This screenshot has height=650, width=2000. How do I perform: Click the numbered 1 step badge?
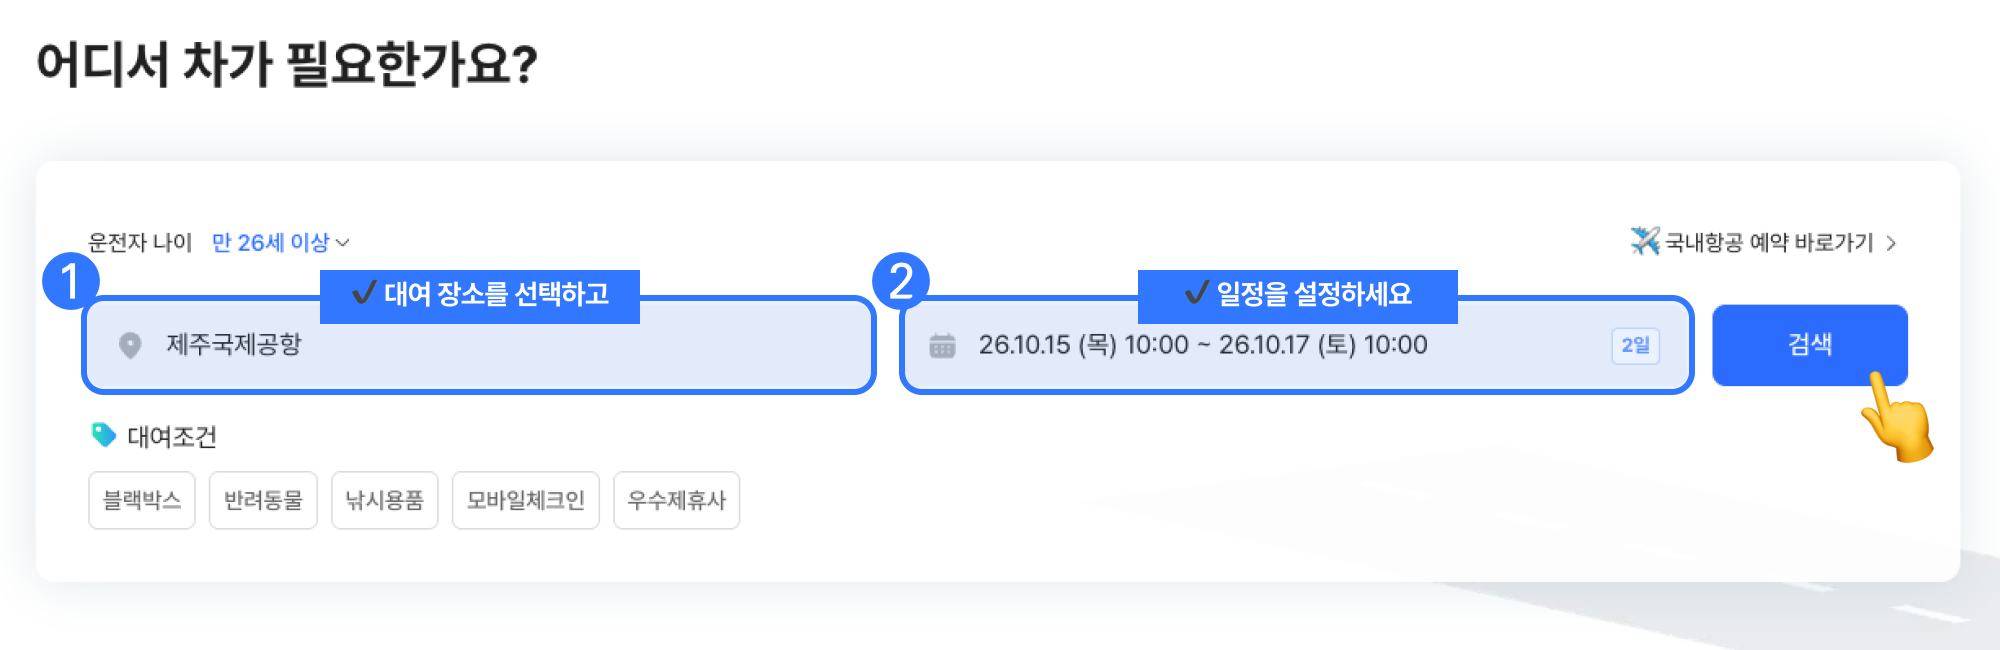point(70,281)
